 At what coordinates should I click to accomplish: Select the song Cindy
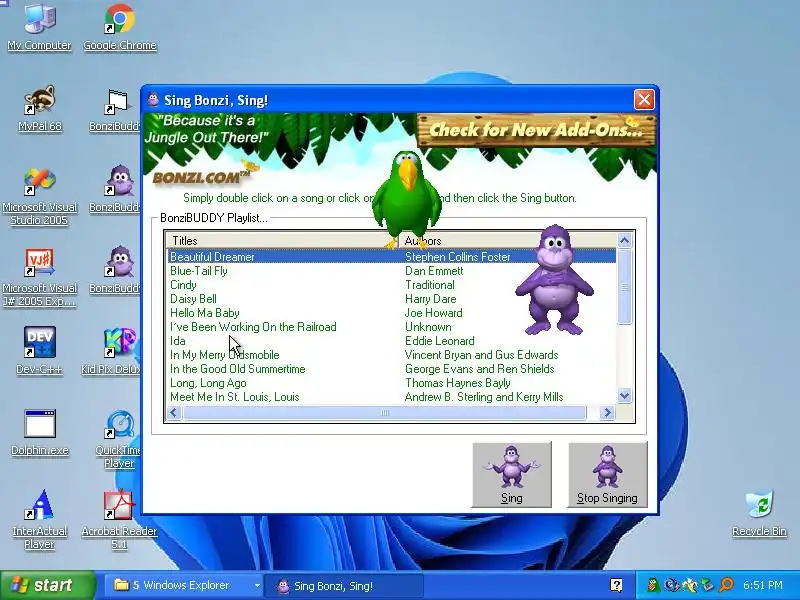pos(183,285)
